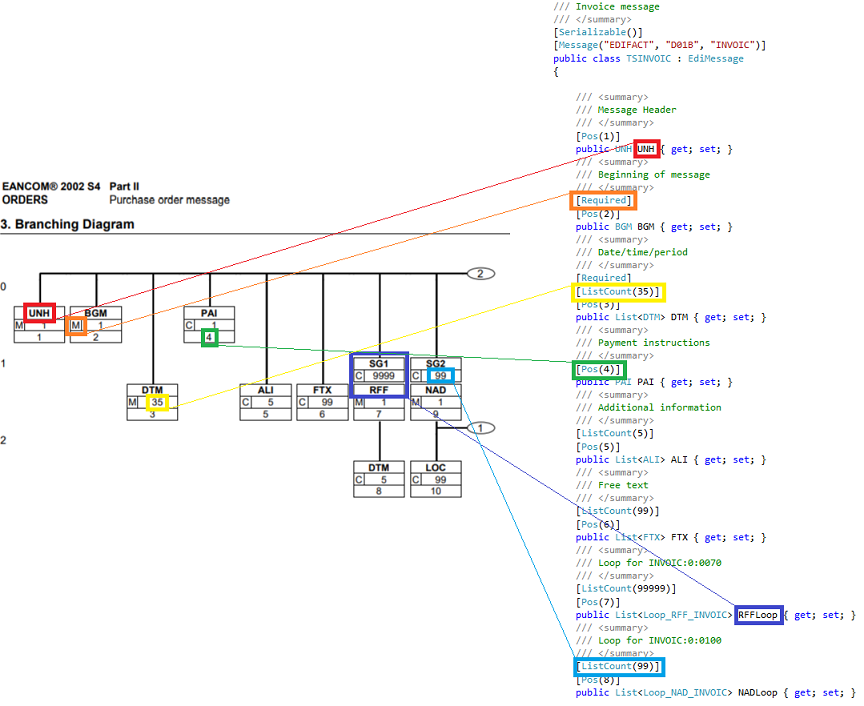The height and width of the screenshot is (706, 864).
Task: Select the FTX segment label in the diagram
Action: [x=322, y=390]
